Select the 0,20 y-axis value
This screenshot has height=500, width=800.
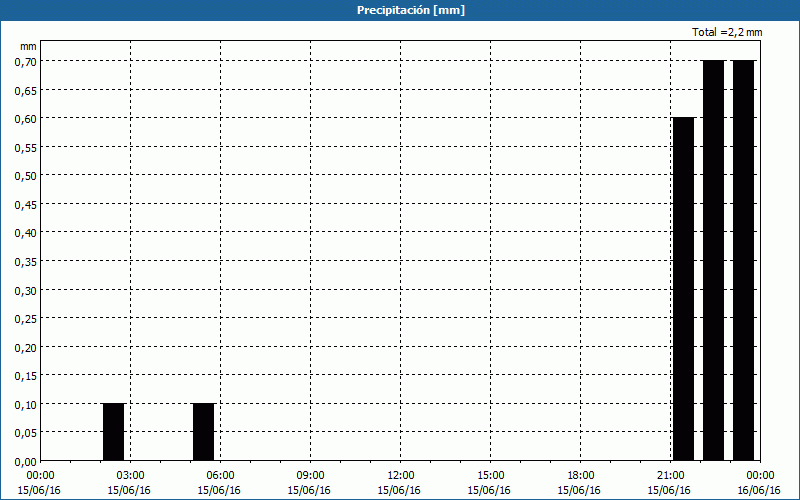click(26, 347)
